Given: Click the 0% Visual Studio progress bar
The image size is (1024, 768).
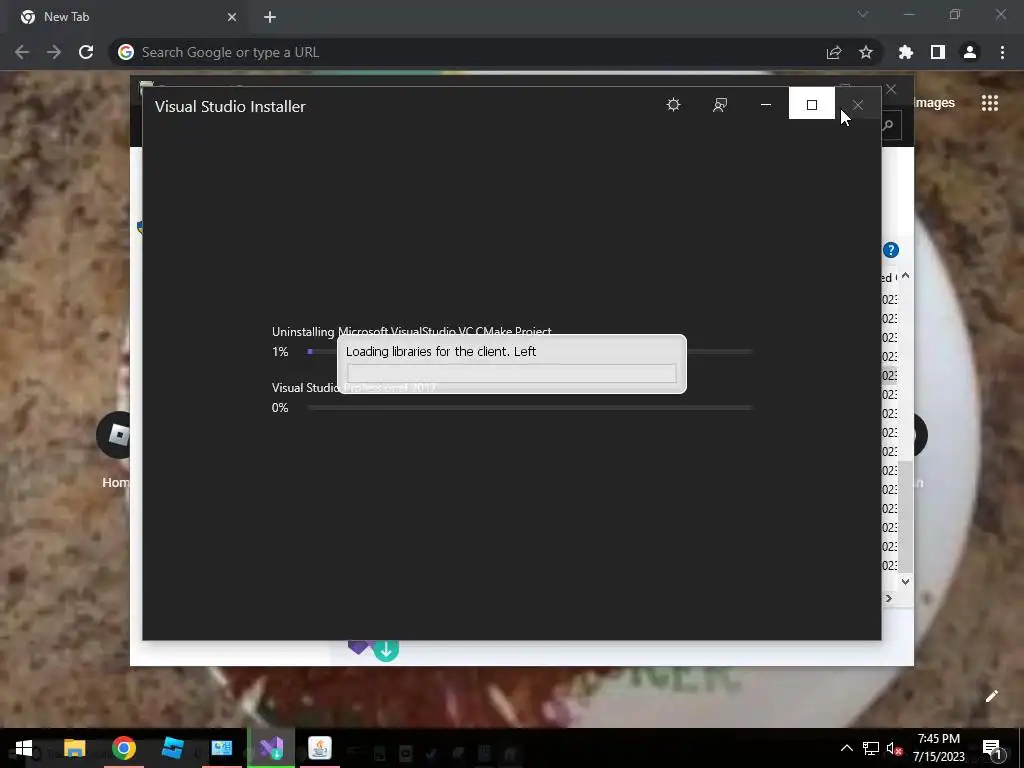Looking at the screenshot, I should point(530,408).
